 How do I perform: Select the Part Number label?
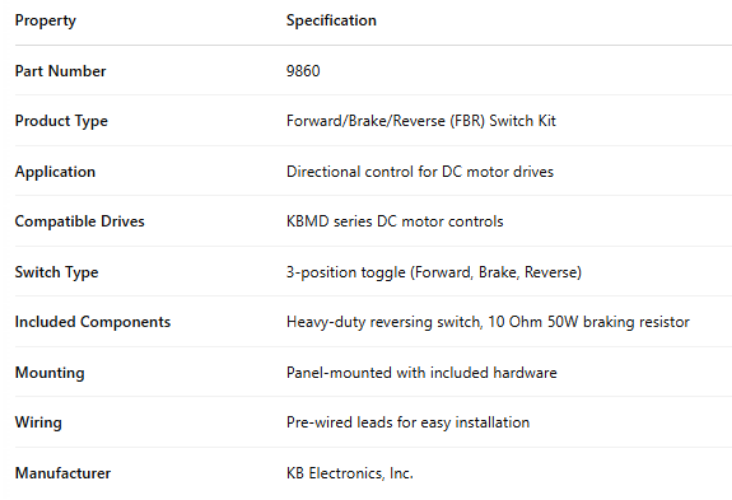click(60, 71)
